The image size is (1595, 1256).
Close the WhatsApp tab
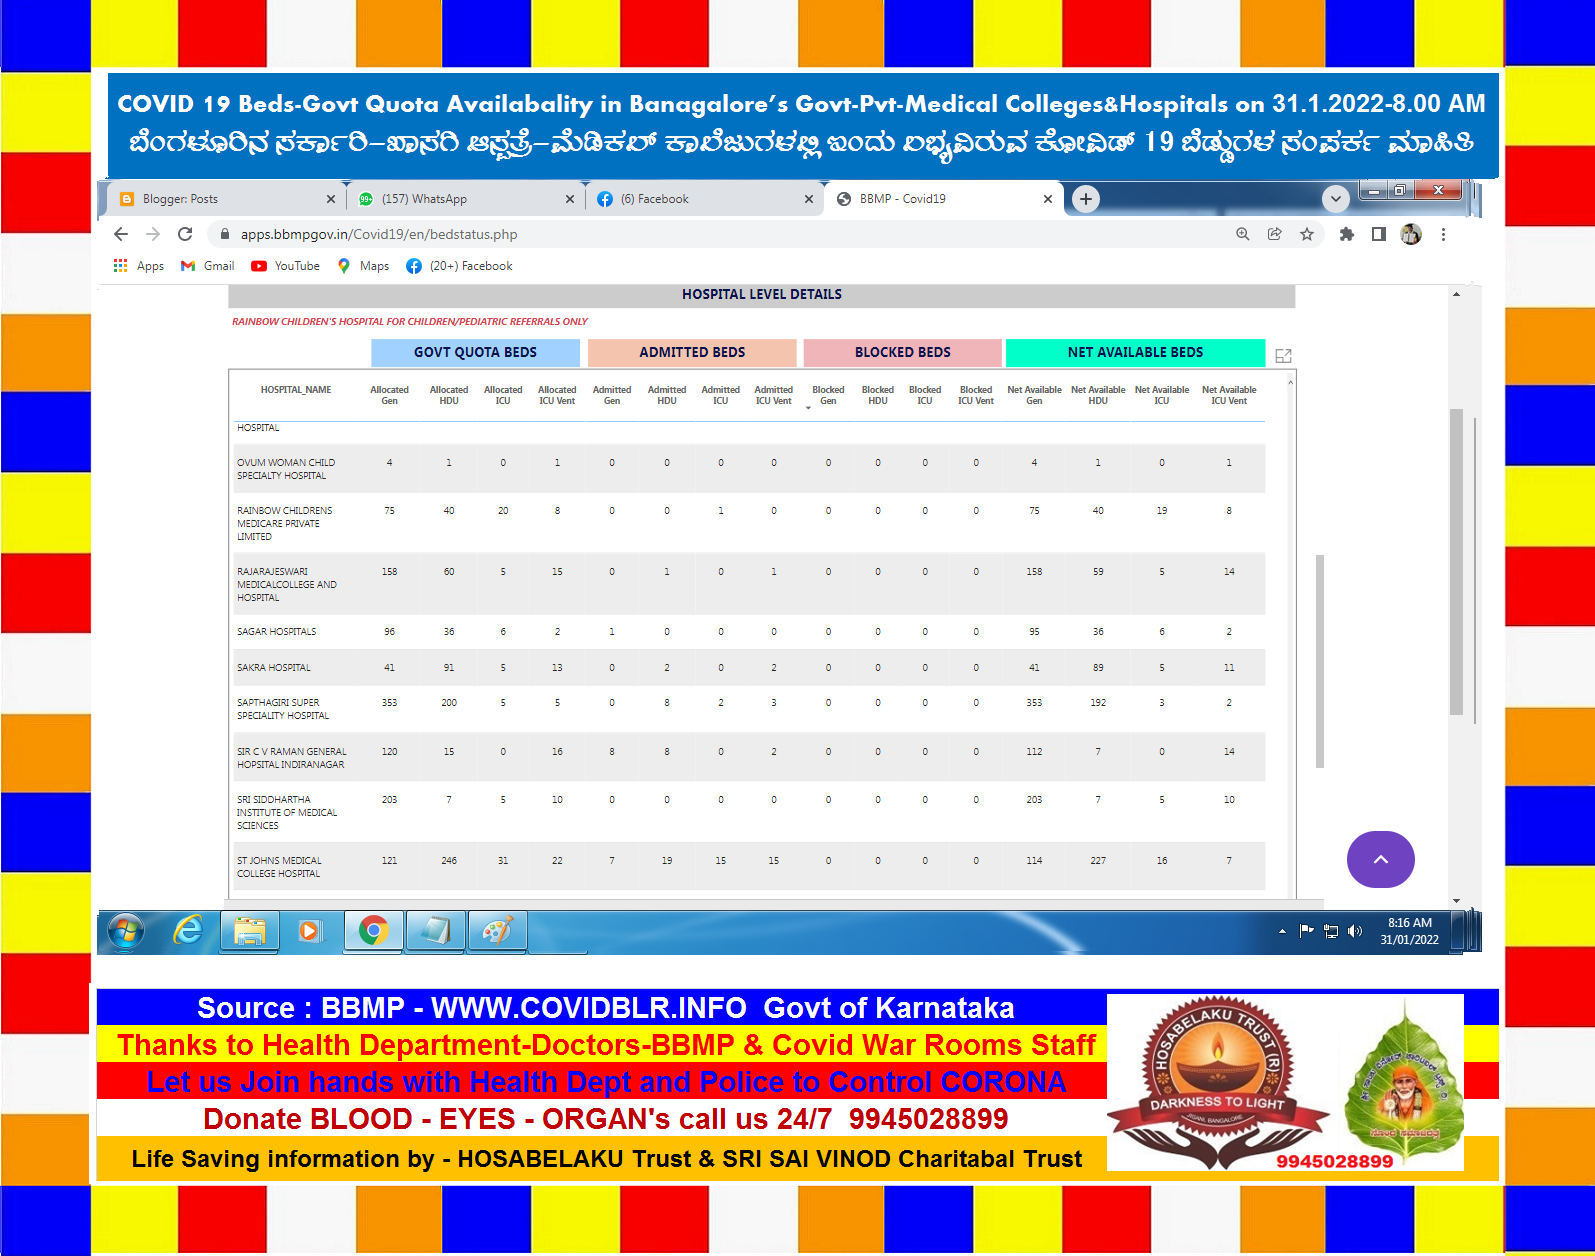570,199
